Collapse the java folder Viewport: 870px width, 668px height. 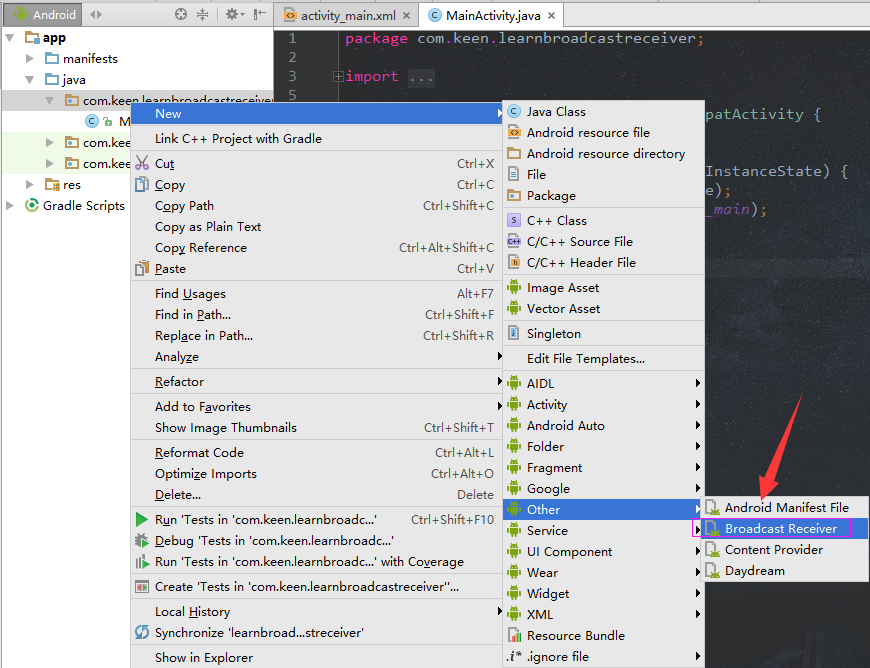tap(30, 79)
